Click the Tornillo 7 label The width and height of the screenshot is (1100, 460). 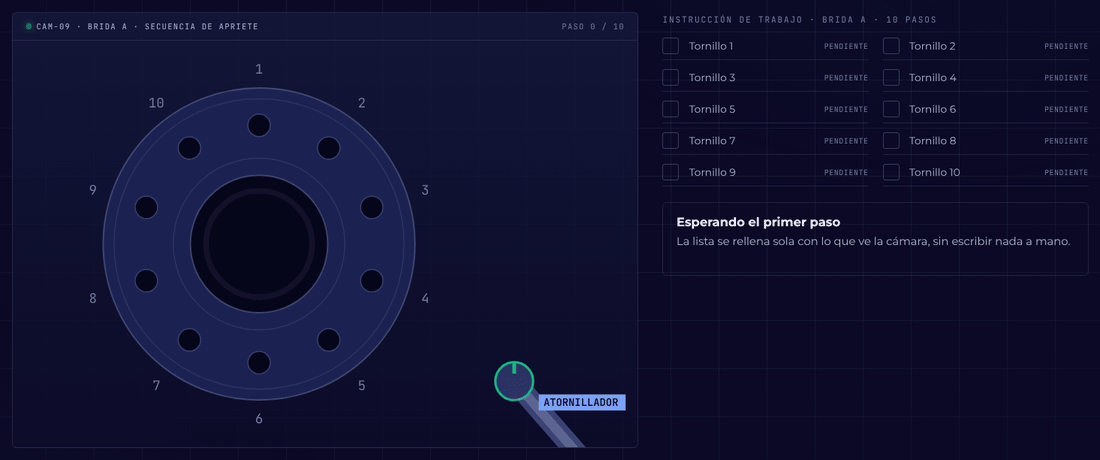point(712,141)
